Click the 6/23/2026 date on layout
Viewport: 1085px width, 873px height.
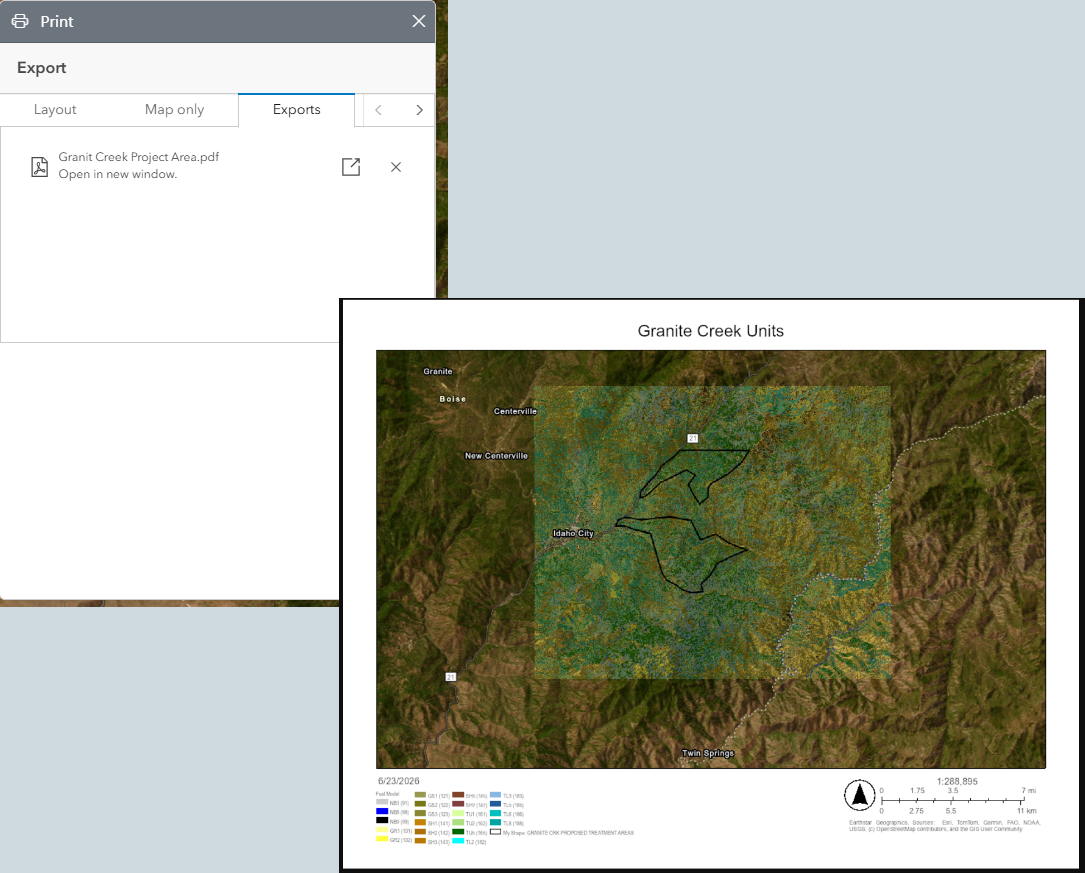(399, 781)
